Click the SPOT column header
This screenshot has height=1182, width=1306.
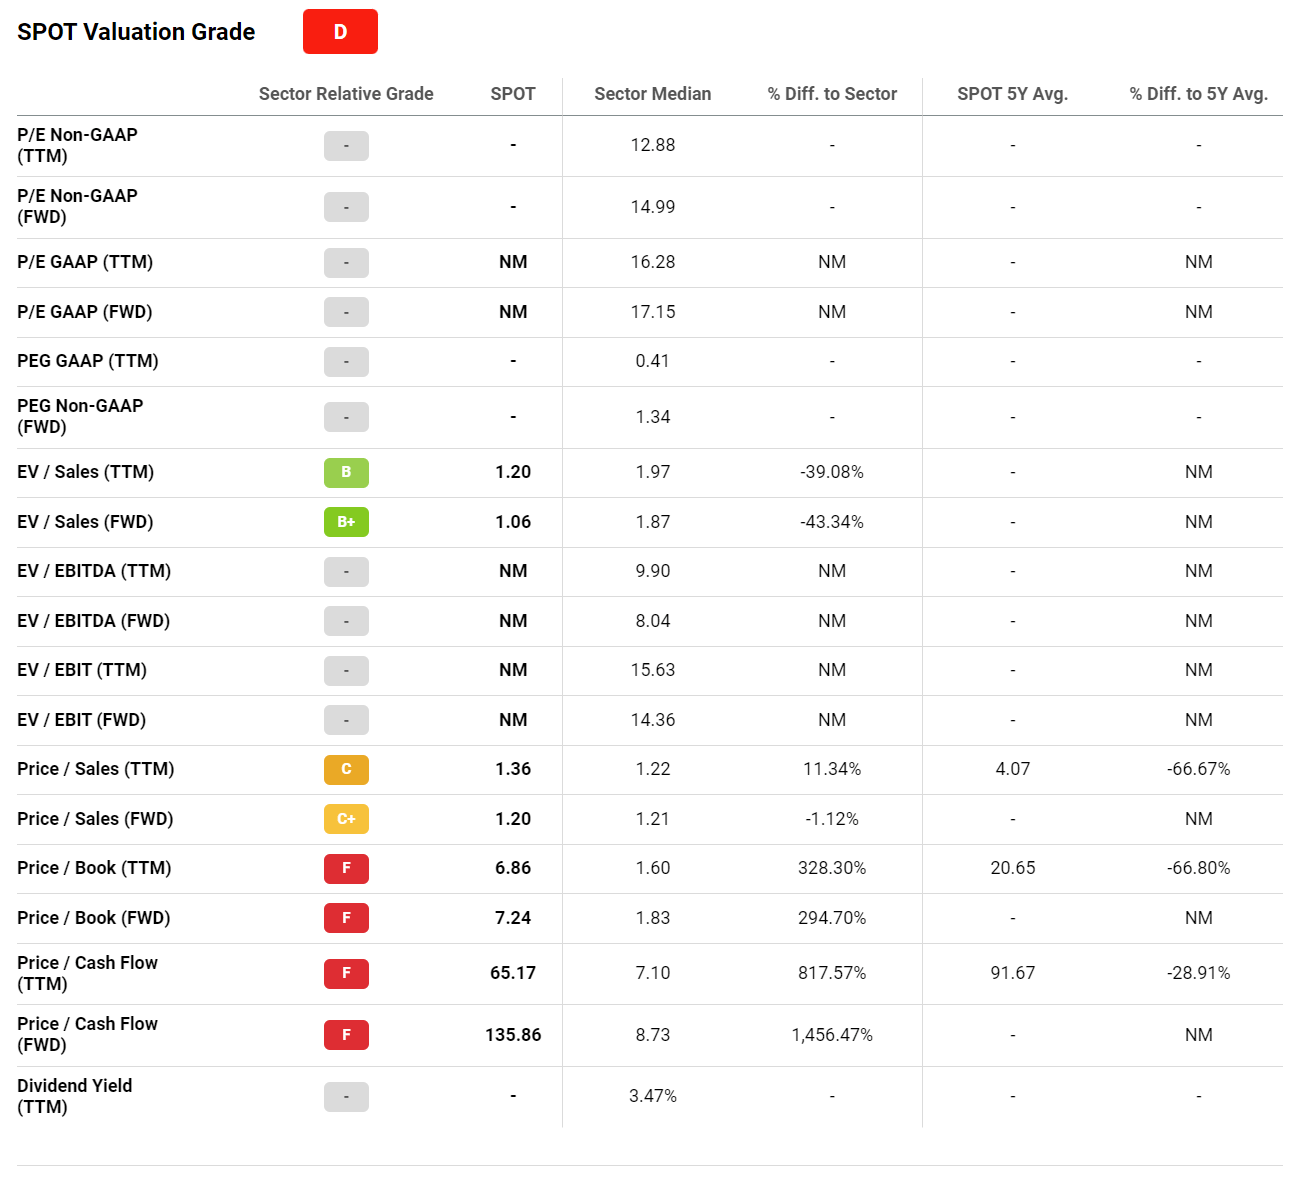click(x=513, y=94)
